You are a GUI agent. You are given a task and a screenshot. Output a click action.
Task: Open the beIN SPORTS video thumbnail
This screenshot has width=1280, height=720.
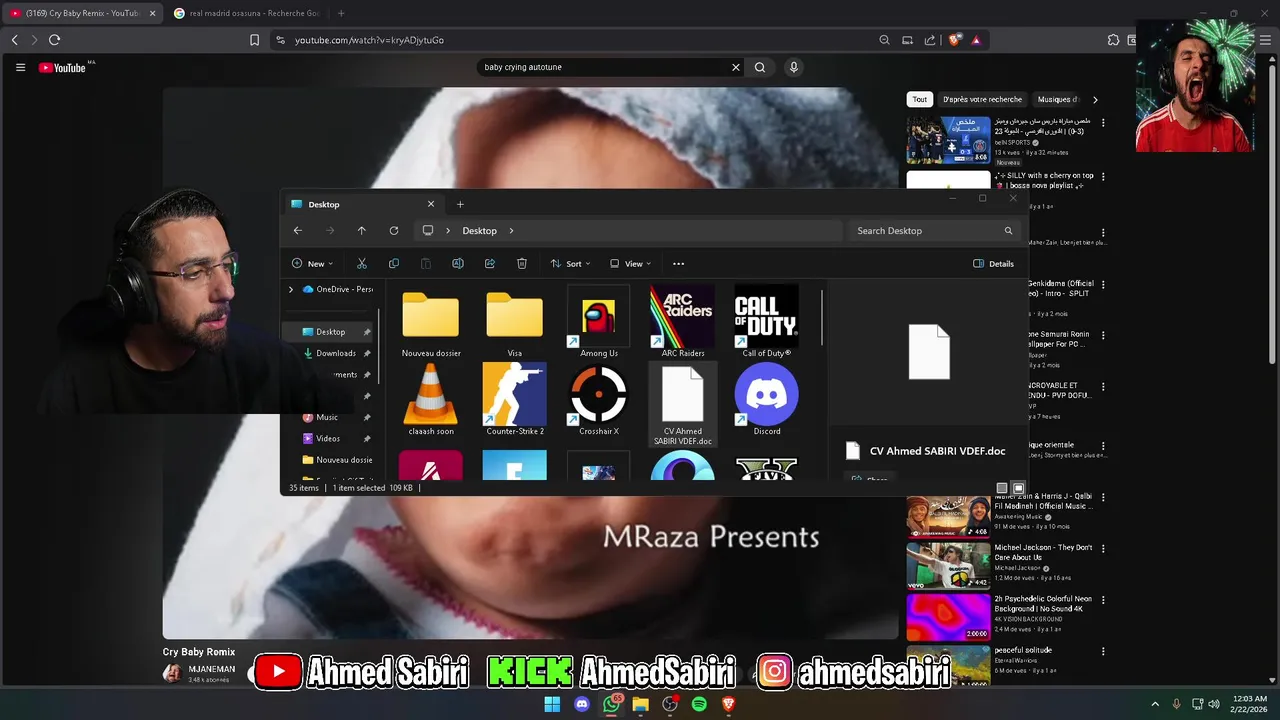(948, 140)
